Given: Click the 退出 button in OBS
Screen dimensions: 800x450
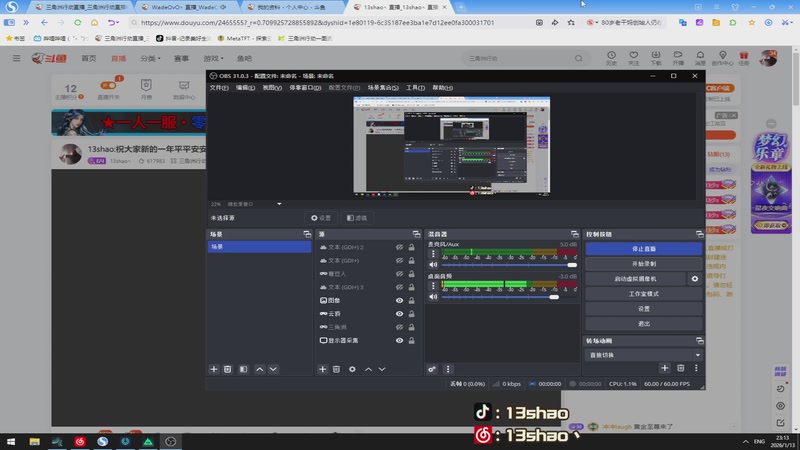Looking at the screenshot, I should [643, 323].
